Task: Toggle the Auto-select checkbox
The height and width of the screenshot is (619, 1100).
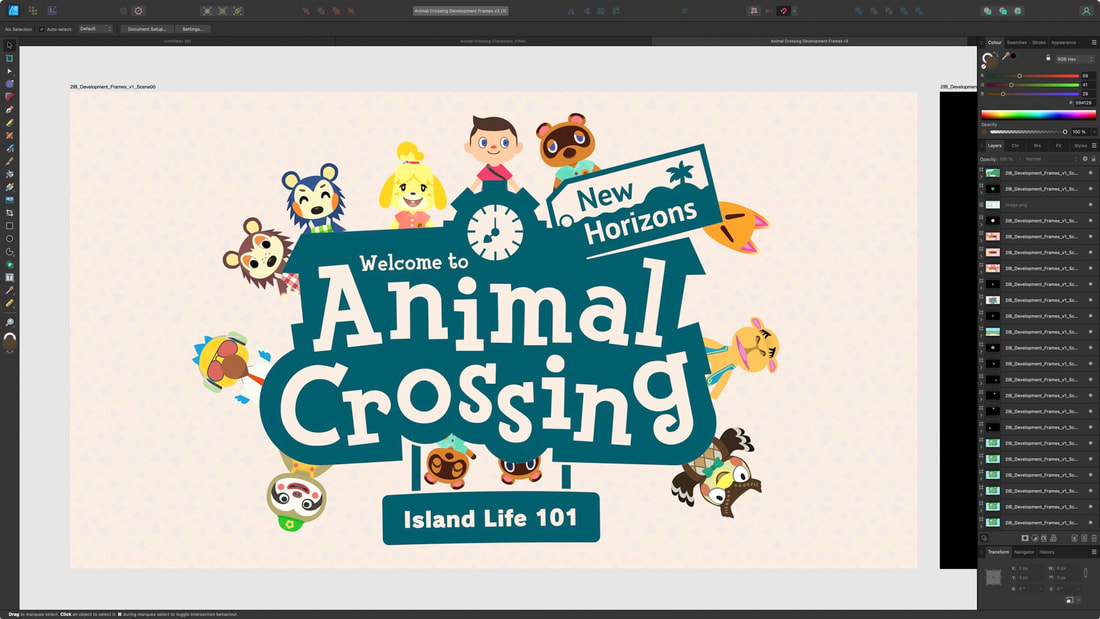Action: click(41, 29)
